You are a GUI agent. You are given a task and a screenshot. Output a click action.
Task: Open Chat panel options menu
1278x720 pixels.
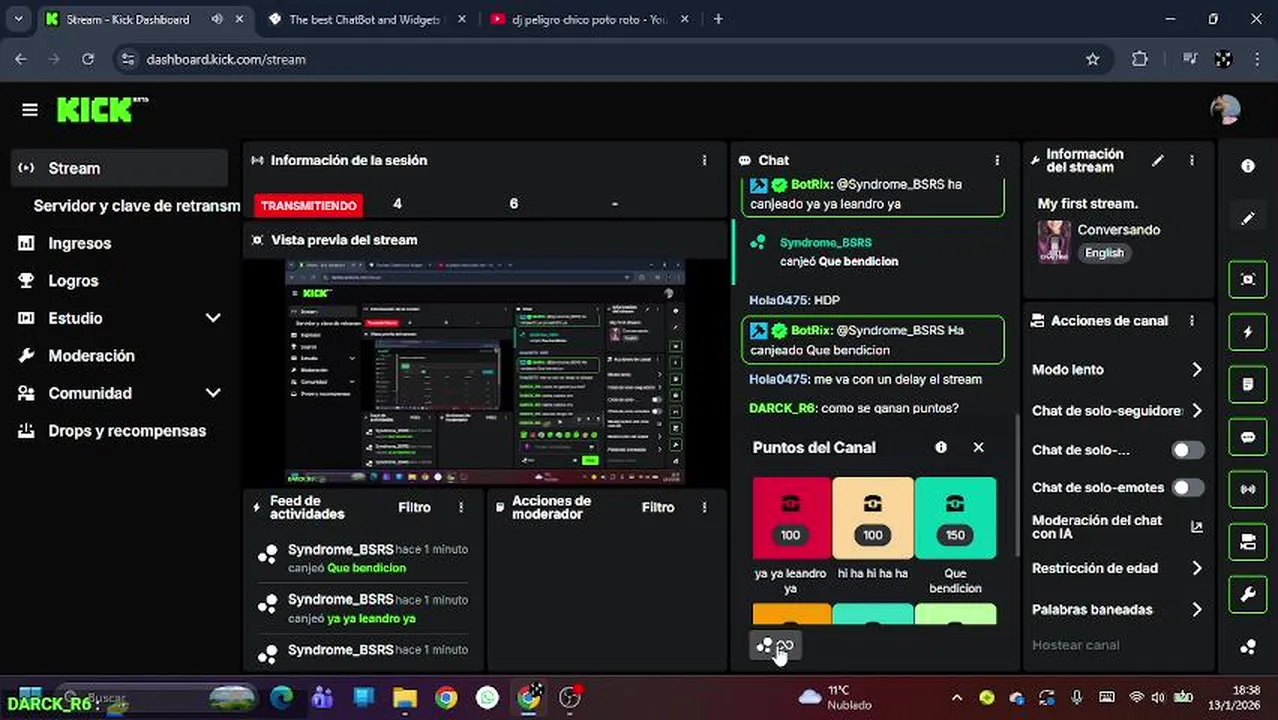[x=996, y=160]
